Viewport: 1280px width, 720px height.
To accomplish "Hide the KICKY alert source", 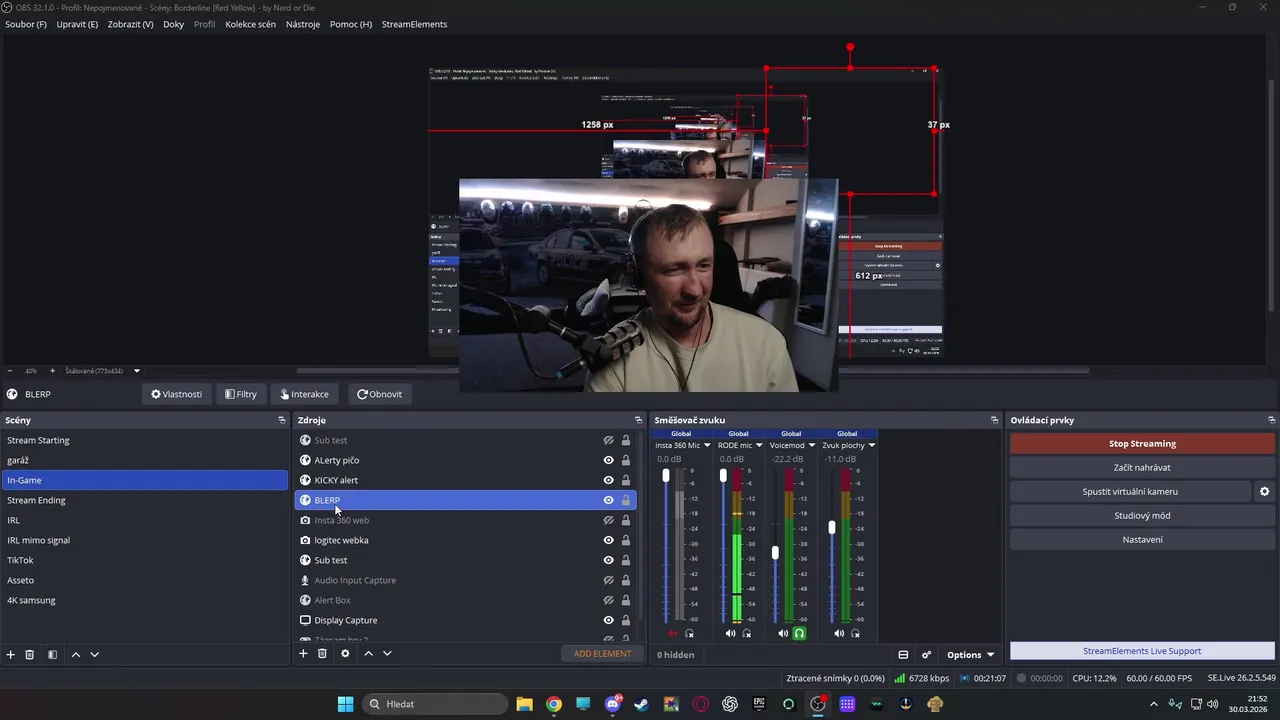I will click(x=608, y=480).
